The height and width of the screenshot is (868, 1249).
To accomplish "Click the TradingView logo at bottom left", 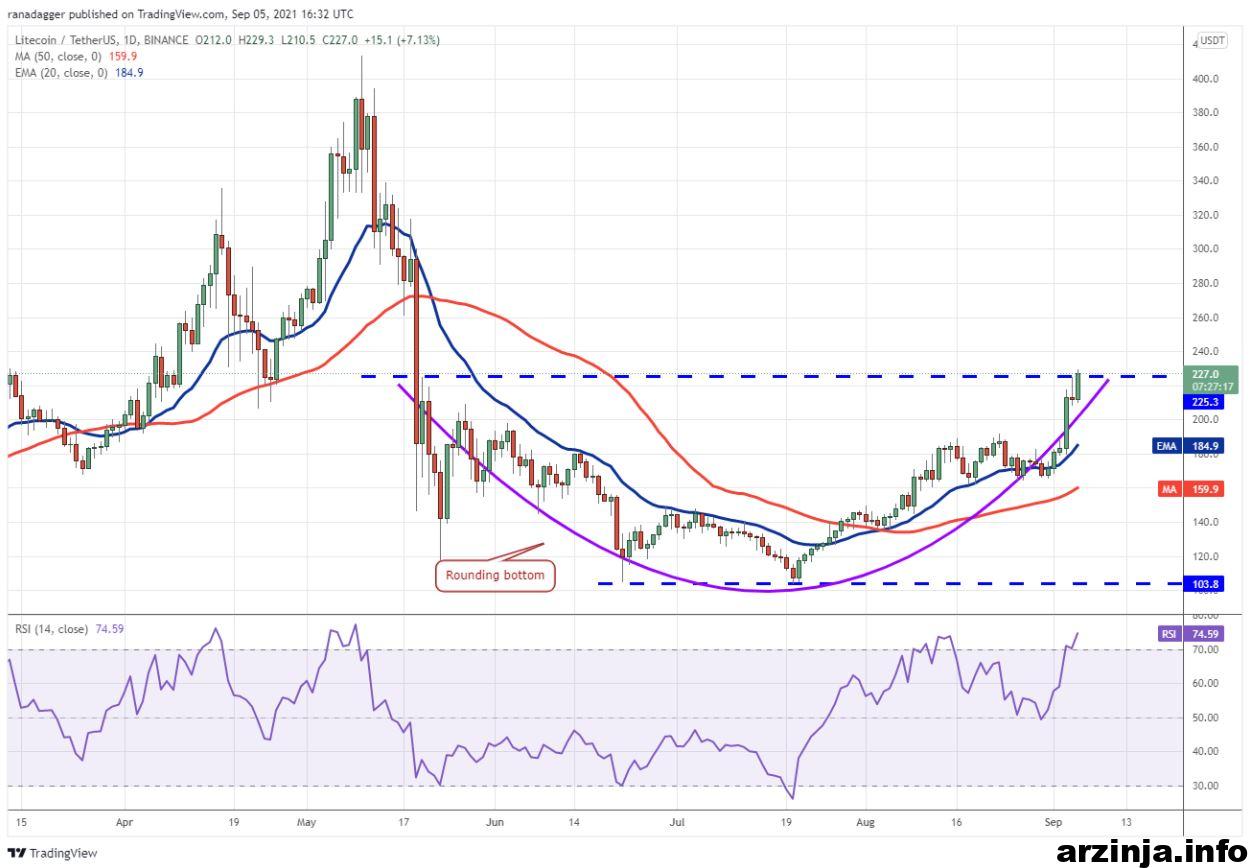I will [52, 853].
